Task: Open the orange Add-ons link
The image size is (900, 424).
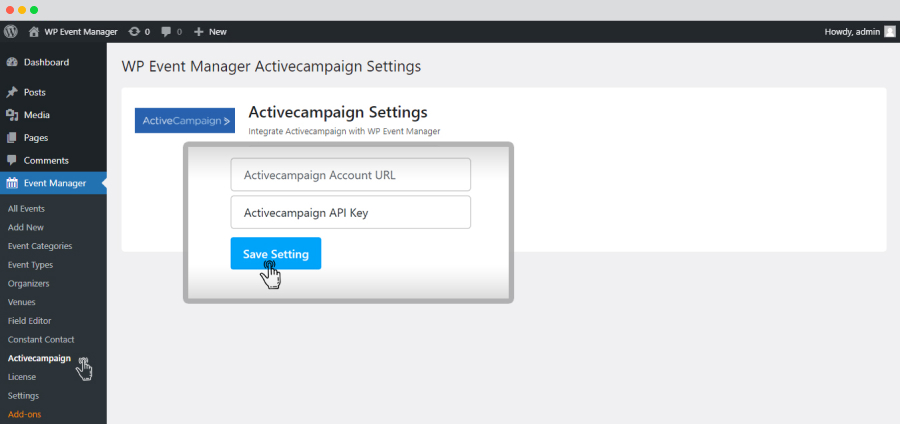Action: point(25,414)
